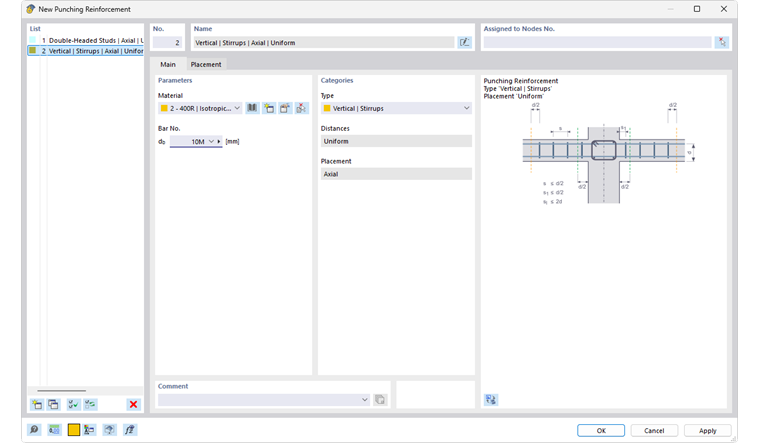Click the yellow color square at bottom
The height and width of the screenshot is (443, 760).
pyautogui.click(x=74, y=430)
